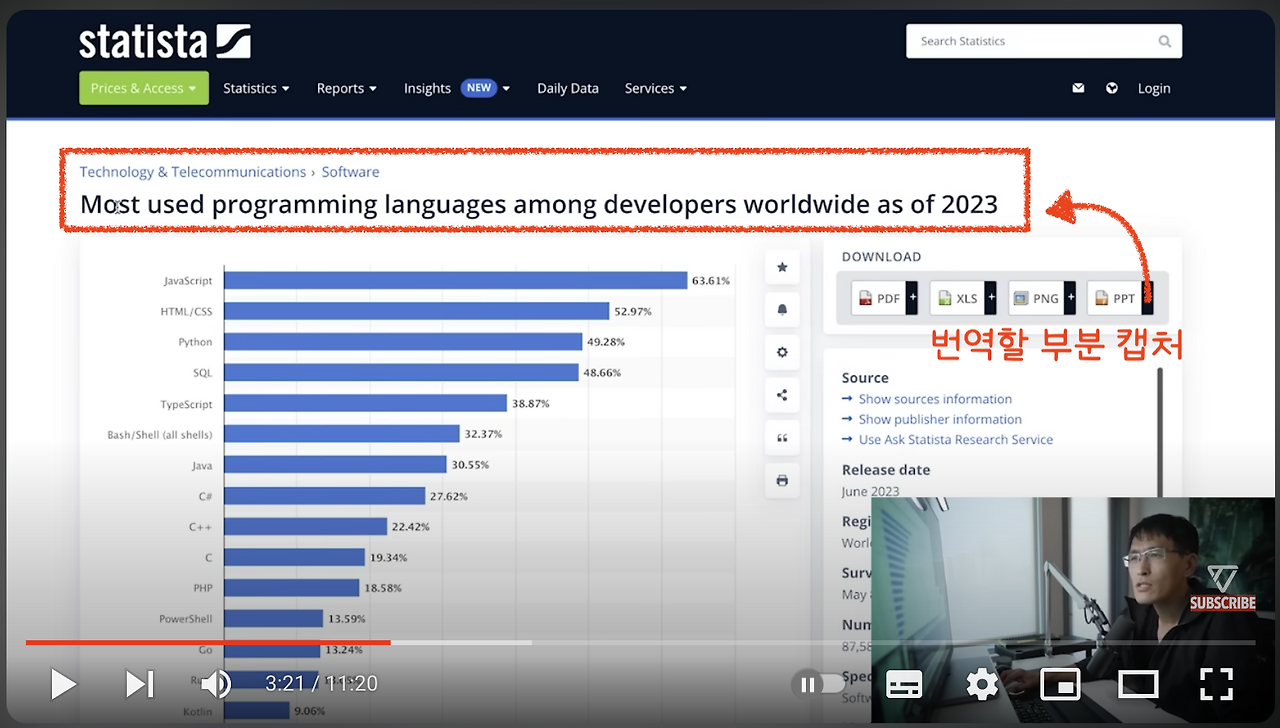Click the Login link
1280x728 pixels.
1154,88
